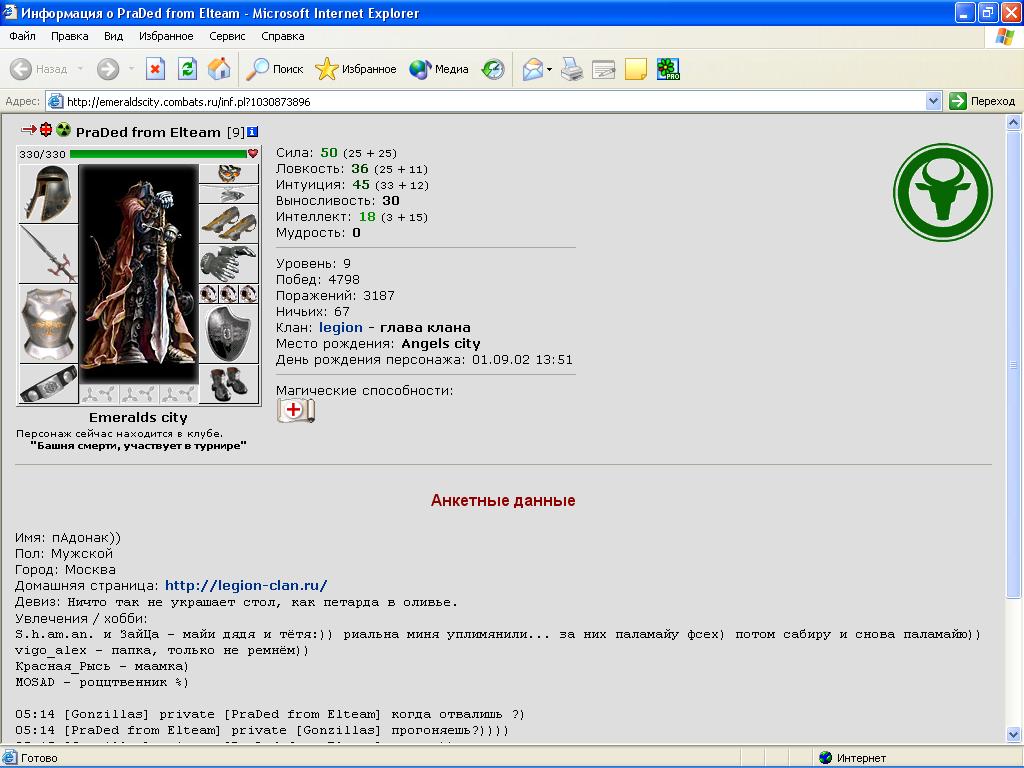Click the green radiation clan icon
The image size is (1024, 768).
tap(63, 129)
